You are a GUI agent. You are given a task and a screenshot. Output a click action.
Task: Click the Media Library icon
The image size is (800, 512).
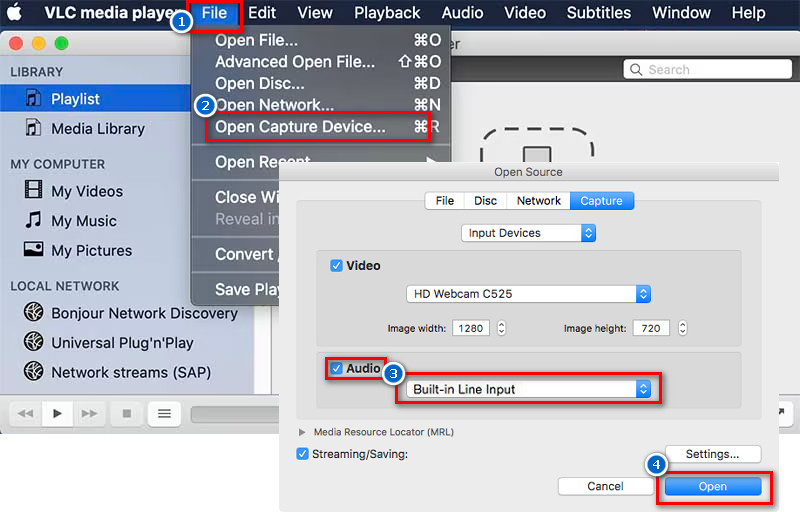(x=33, y=127)
